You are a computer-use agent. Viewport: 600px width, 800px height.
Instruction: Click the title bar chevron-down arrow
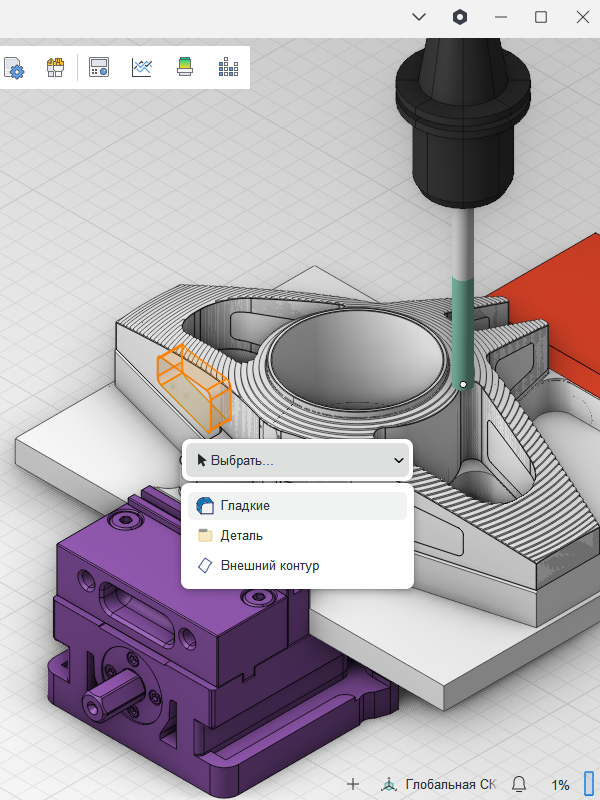point(419,17)
